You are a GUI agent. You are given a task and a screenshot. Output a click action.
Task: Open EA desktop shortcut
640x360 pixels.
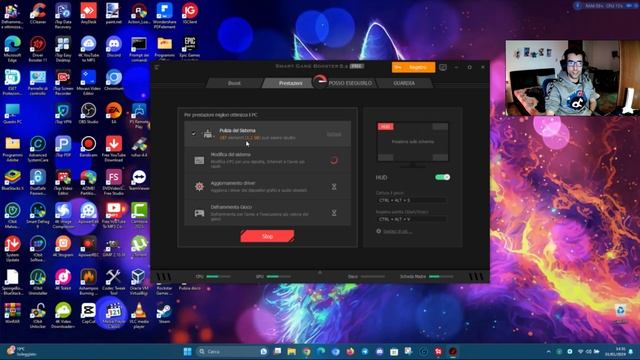[x=113, y=113]
